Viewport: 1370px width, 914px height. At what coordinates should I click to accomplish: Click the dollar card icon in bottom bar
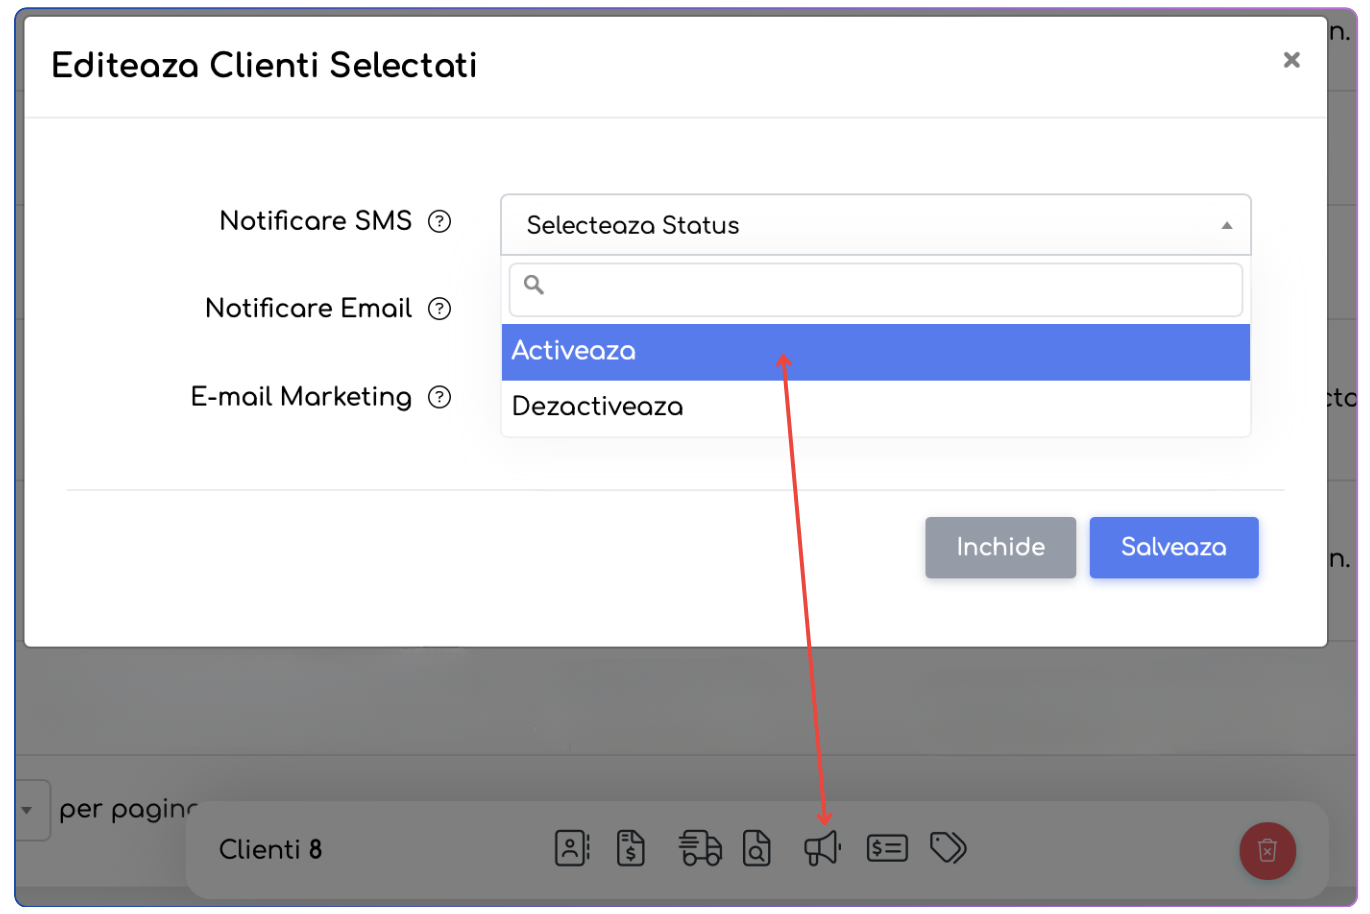click(887, 848)
